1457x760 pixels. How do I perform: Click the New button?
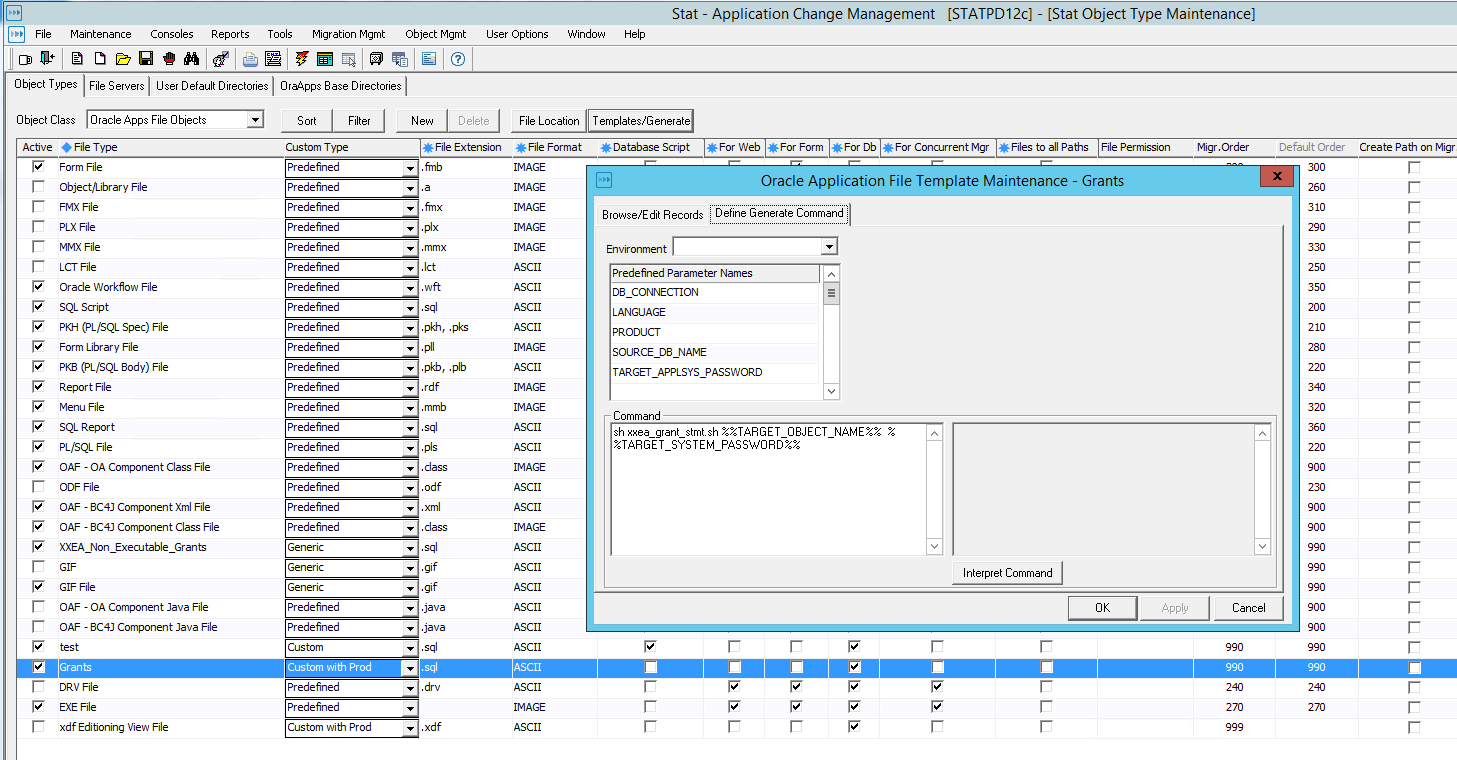422,121
